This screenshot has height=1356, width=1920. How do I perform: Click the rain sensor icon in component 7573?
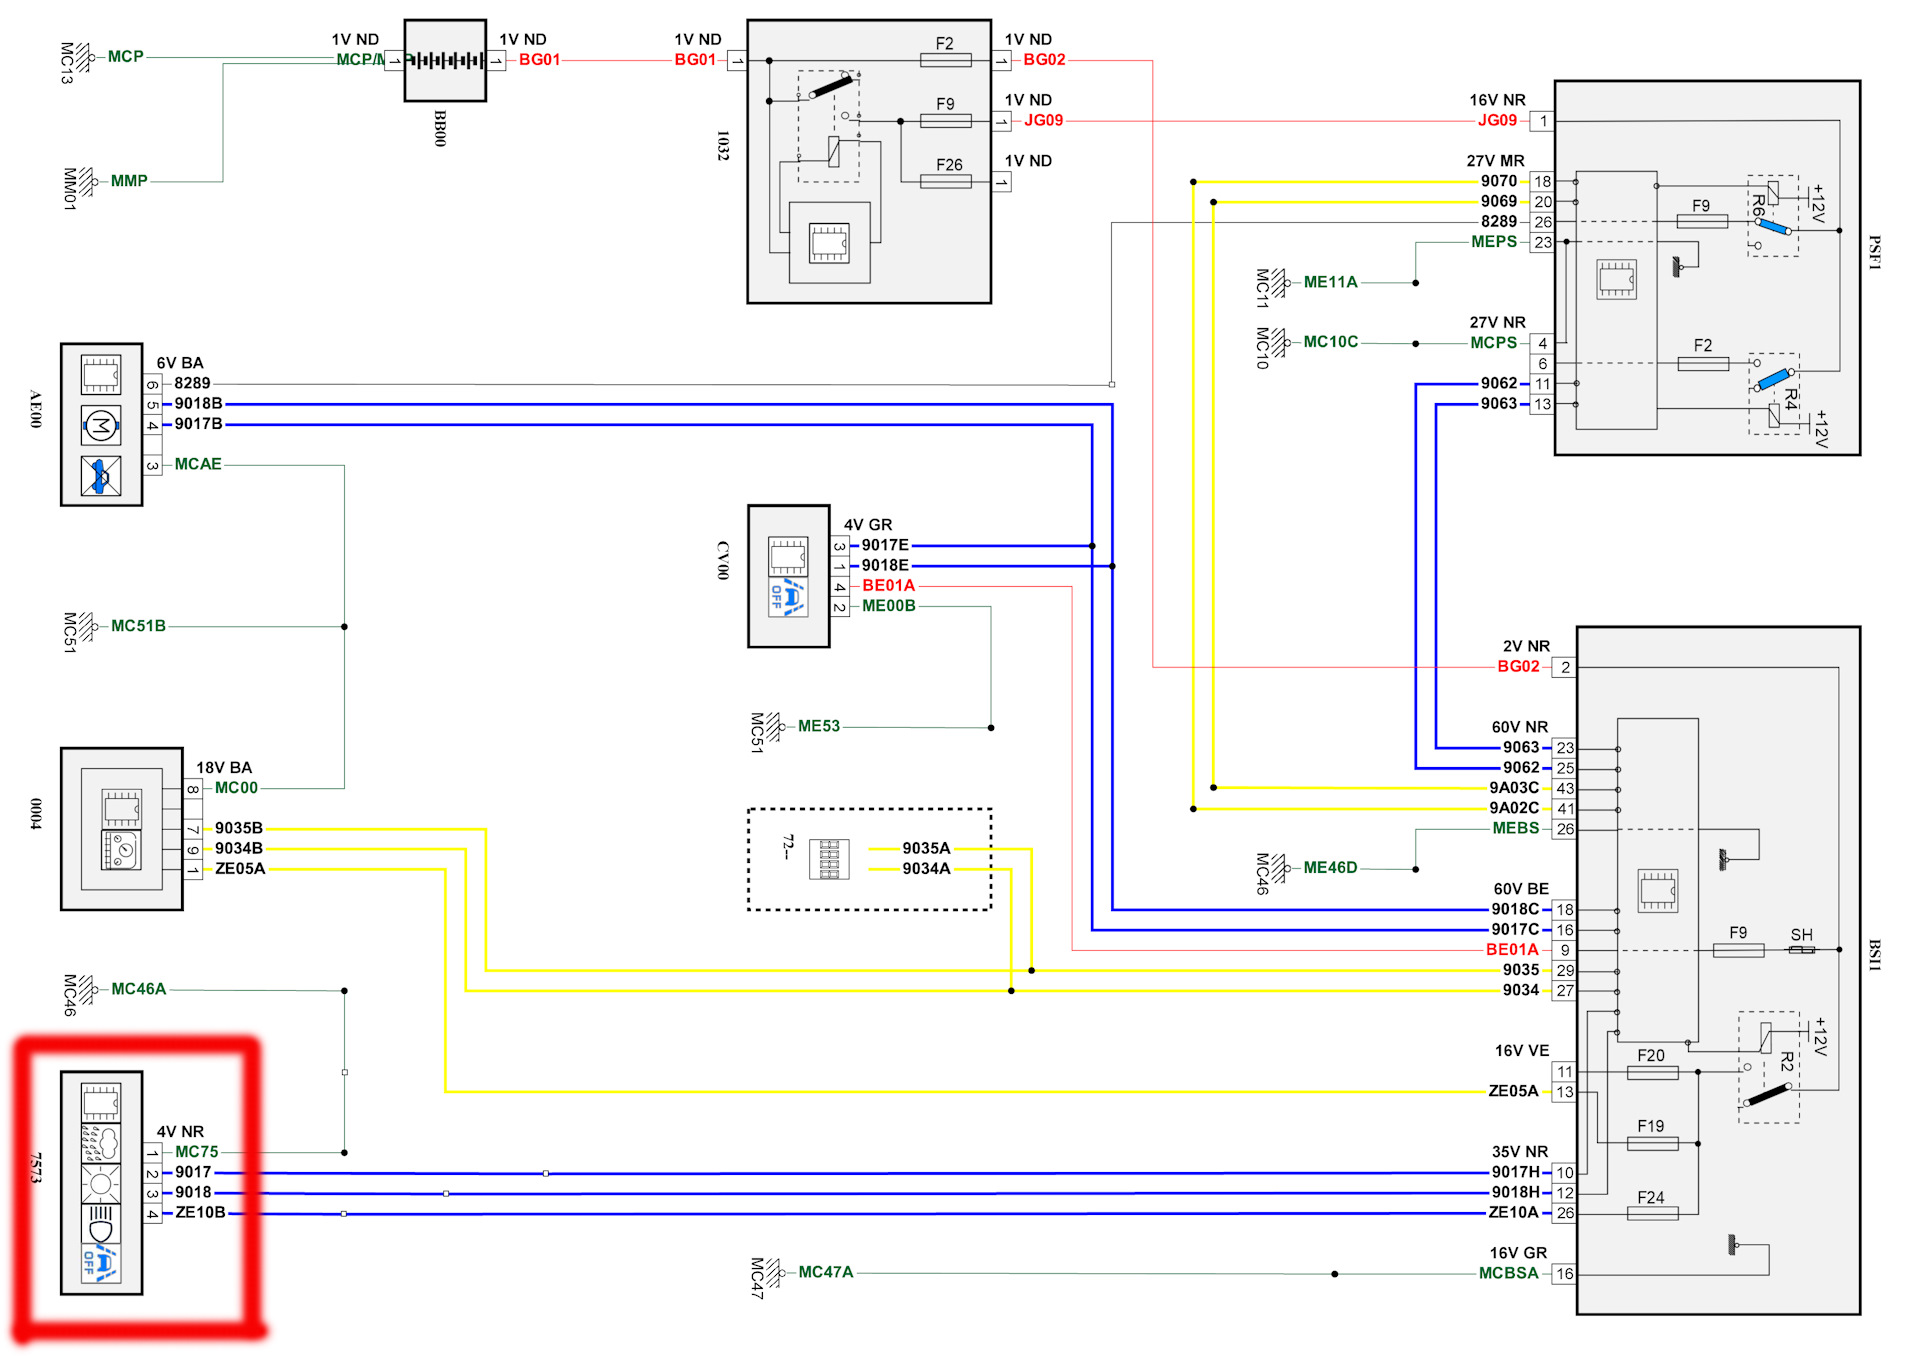100,1143
